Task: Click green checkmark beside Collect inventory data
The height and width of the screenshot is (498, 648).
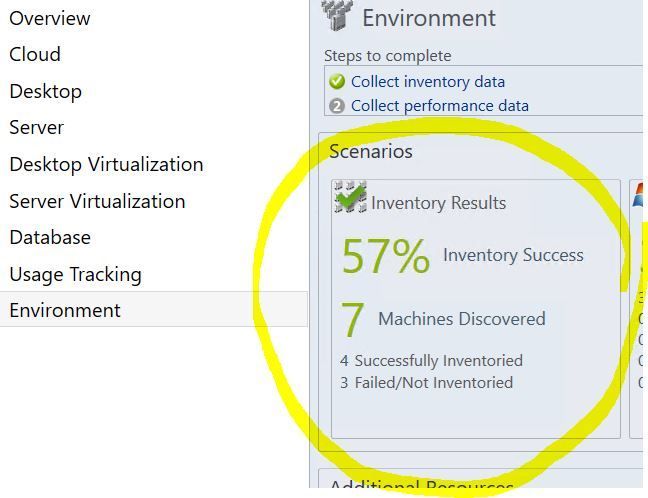Action: click(337, 82)
